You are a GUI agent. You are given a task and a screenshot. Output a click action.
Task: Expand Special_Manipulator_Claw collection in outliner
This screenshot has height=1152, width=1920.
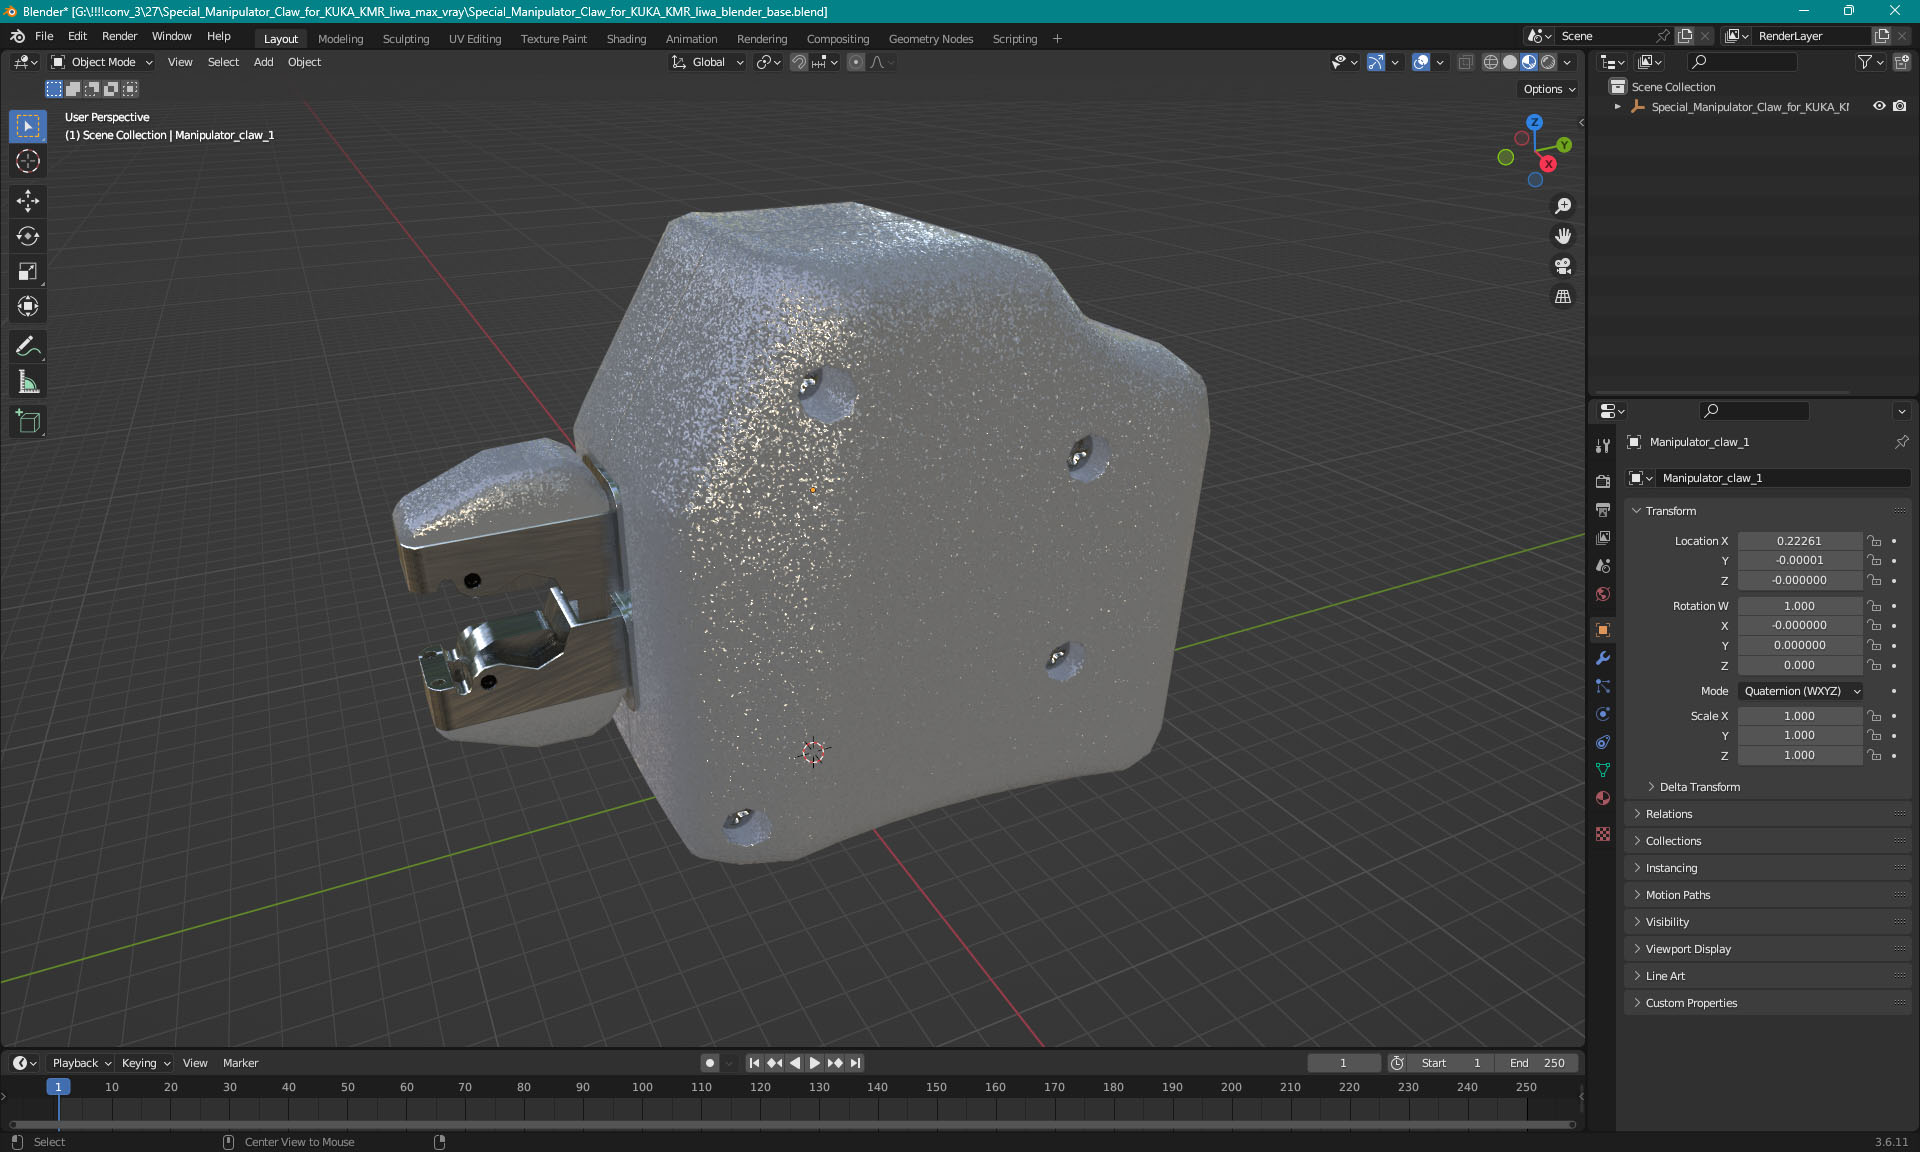click(1618, 106)
